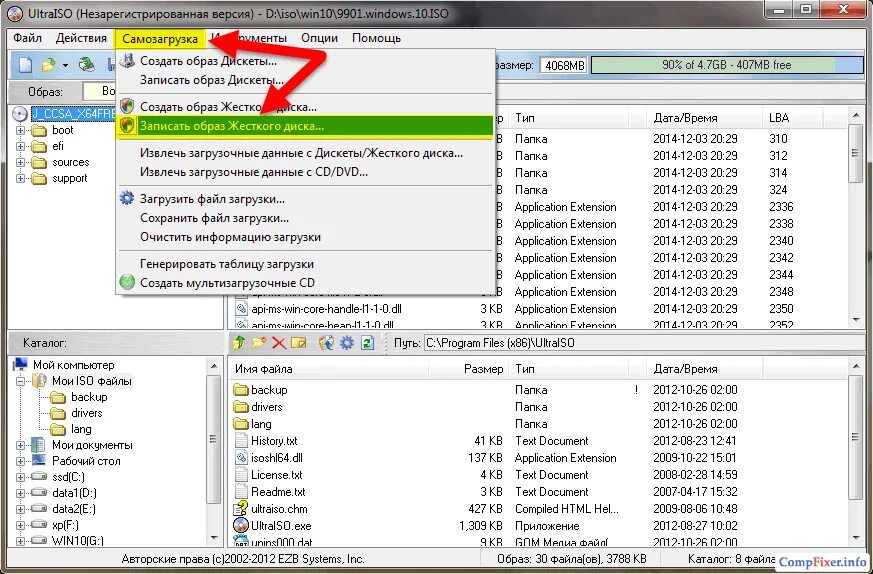
Task: Select the data2(E:) drive
Action: coord(73,509)
